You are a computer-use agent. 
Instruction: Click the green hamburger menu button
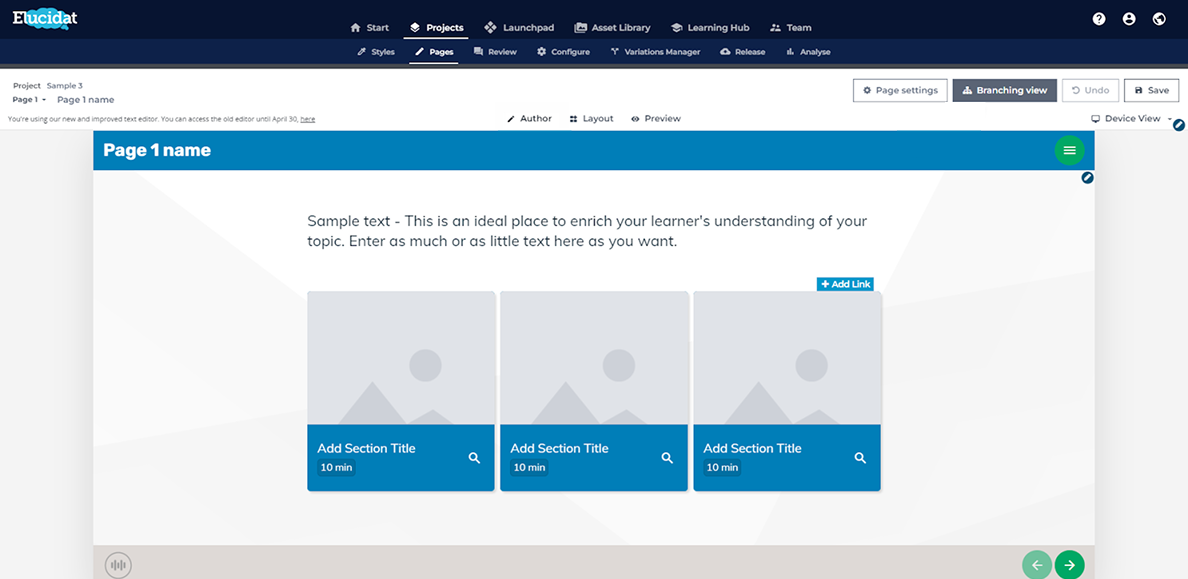(1069, 150)
